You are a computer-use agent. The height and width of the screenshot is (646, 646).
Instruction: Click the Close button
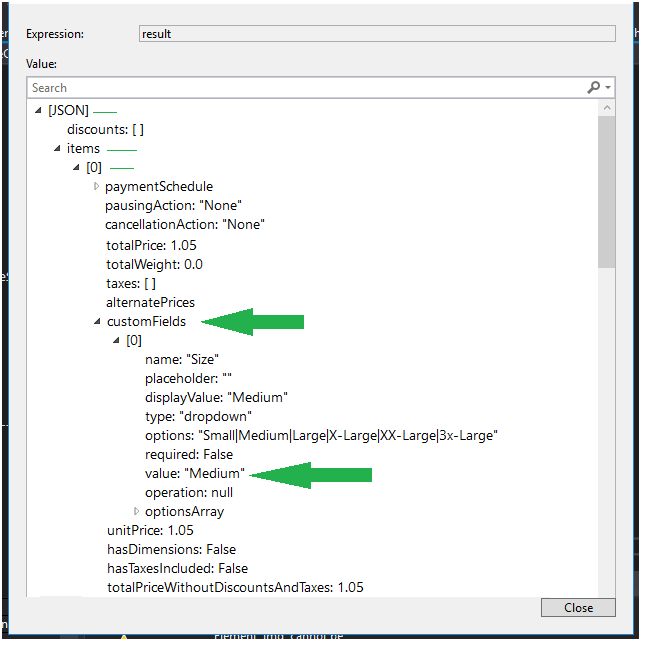[x=578, y=607]
